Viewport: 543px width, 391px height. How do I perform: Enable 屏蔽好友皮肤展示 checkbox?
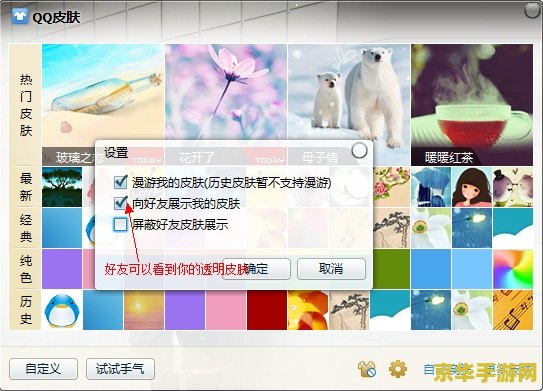click(x=121, y=224)
